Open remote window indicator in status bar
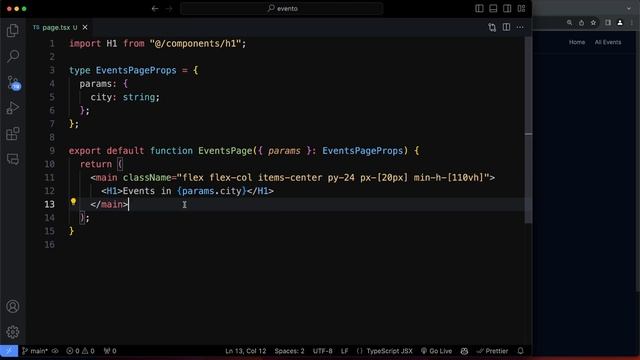The image size is (640, 360). tap(9, 351)
